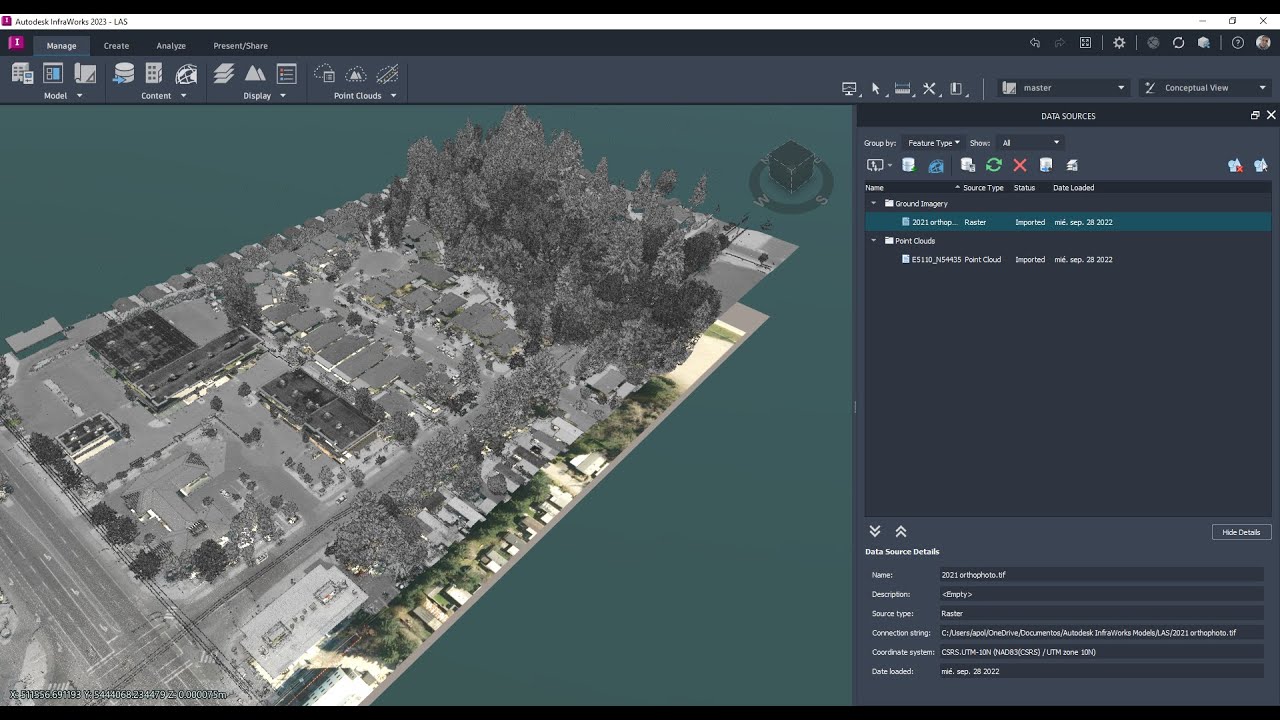Expand the Content group dropdown
Viewport: 1280px width, 720px height.
point(183,96)
